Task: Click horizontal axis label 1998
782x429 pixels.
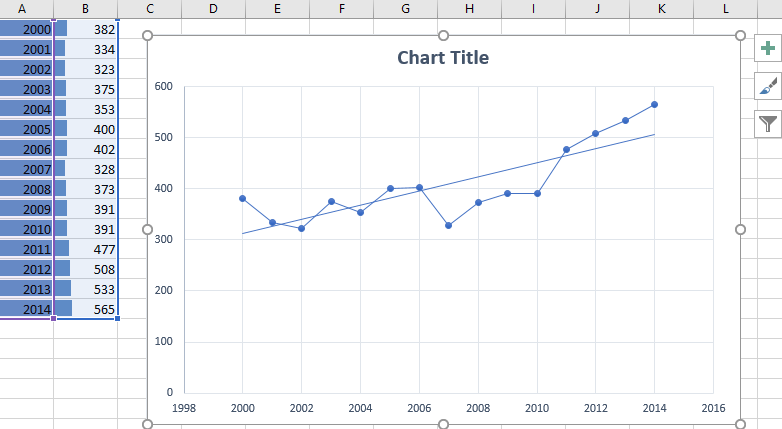Action: coord(184,408)
